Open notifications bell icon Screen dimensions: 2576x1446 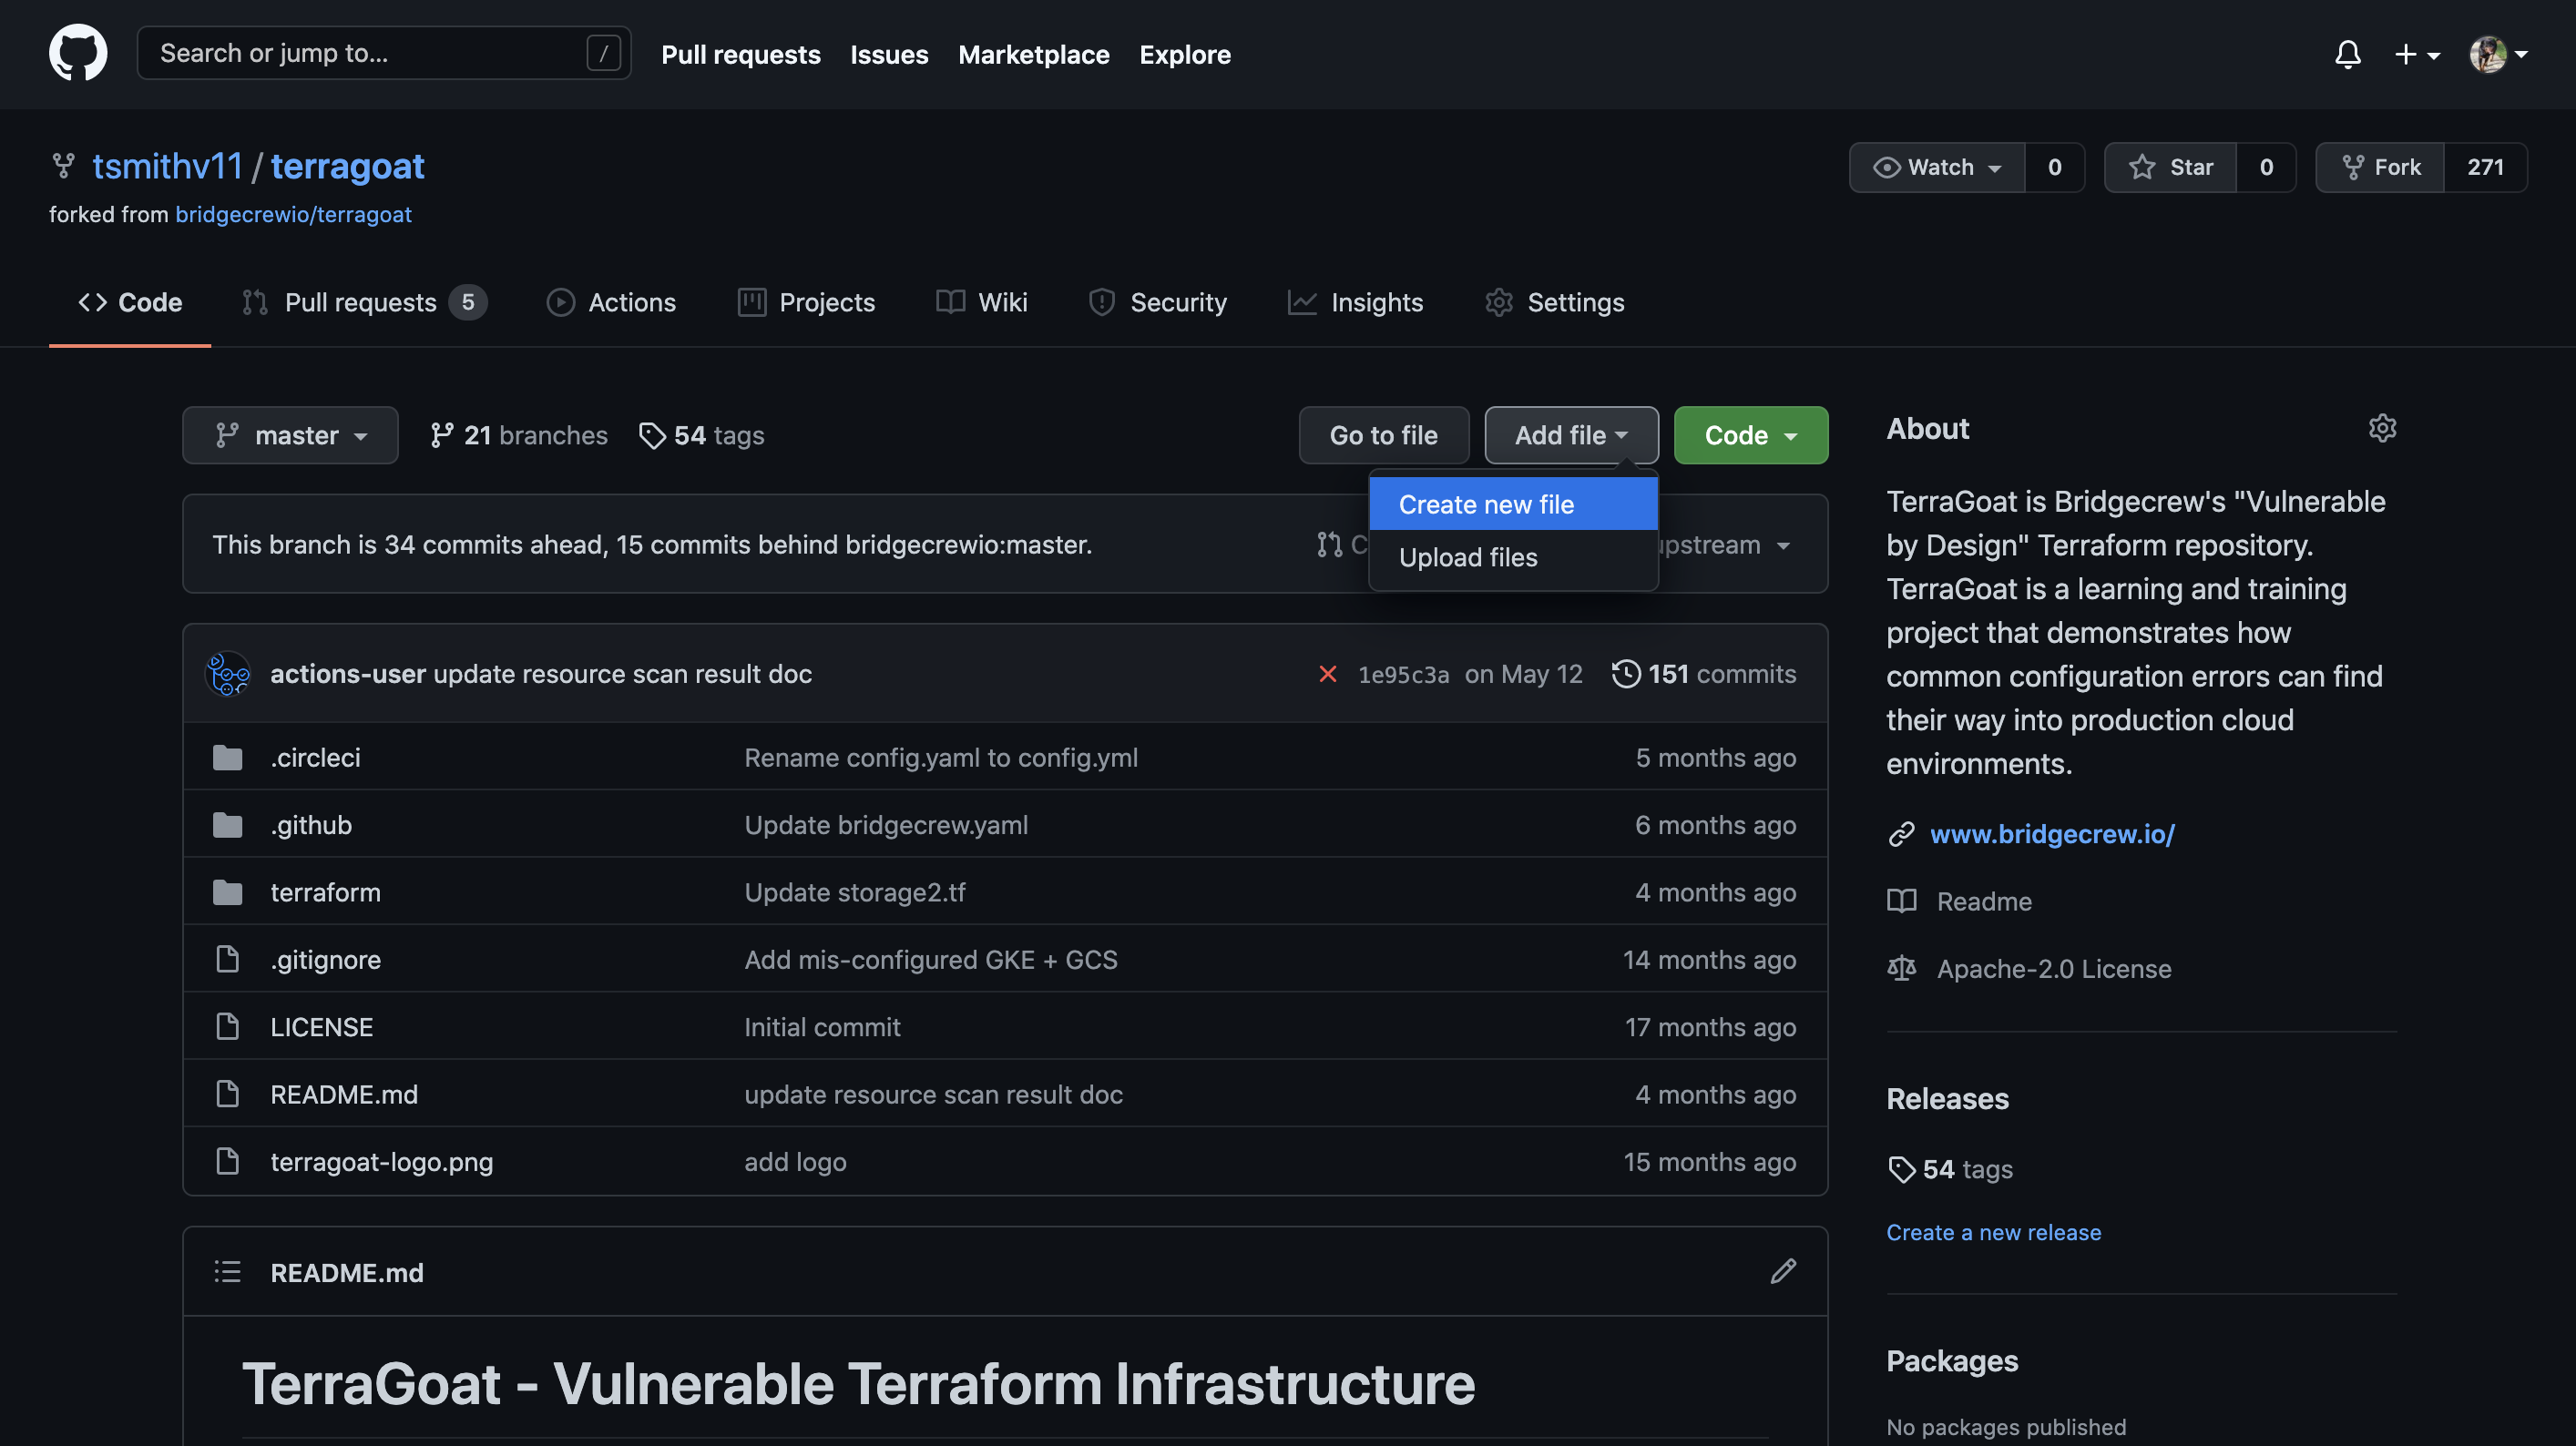pyautogui.click(x=2347, y=54)
